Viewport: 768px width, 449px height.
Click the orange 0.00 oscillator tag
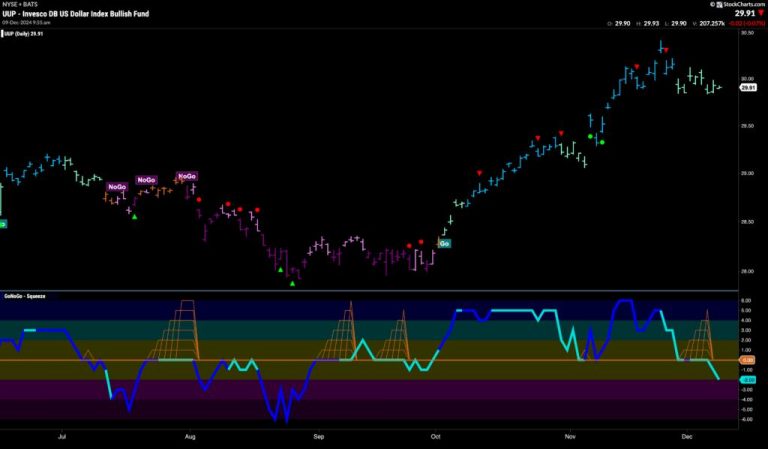coord(747,360)
